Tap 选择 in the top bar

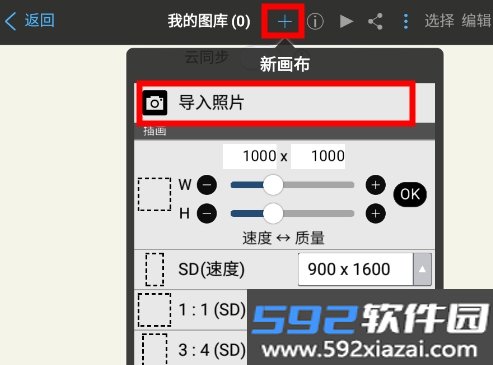pos(439,21)
